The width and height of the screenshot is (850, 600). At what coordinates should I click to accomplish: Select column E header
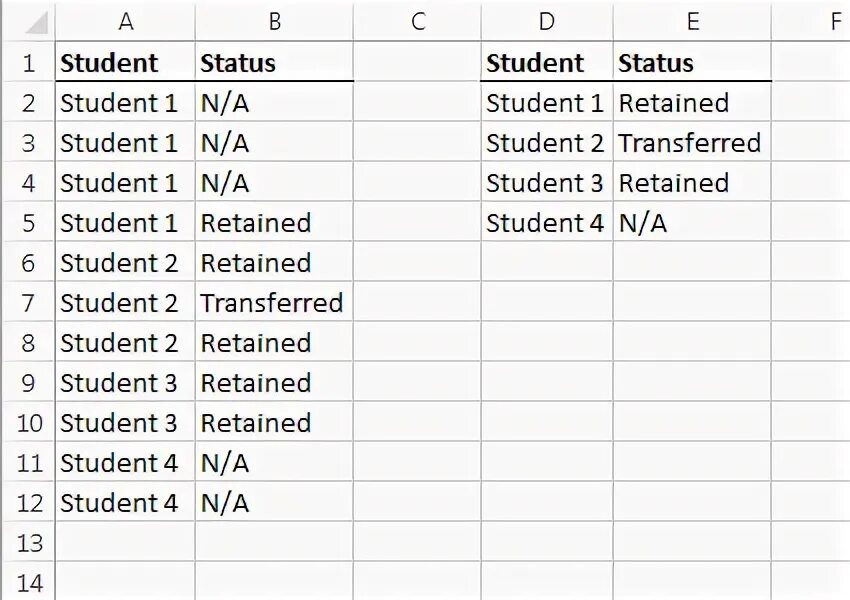pos(692,21)
